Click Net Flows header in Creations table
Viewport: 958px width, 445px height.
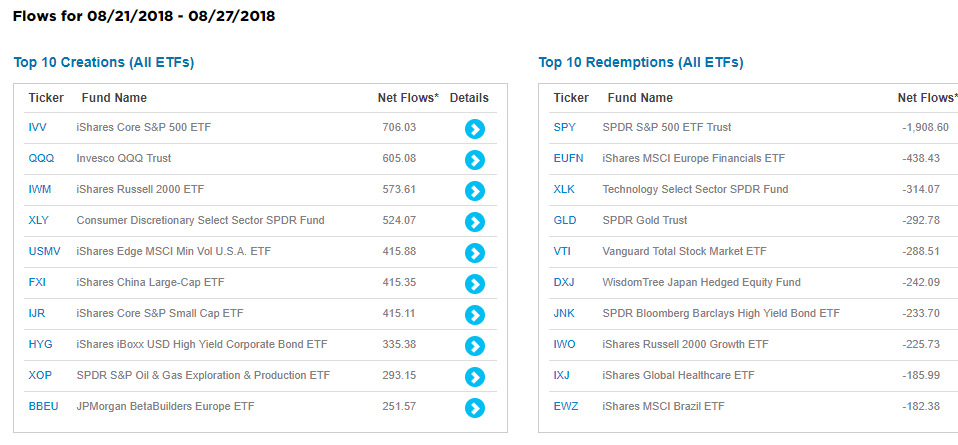408,98
